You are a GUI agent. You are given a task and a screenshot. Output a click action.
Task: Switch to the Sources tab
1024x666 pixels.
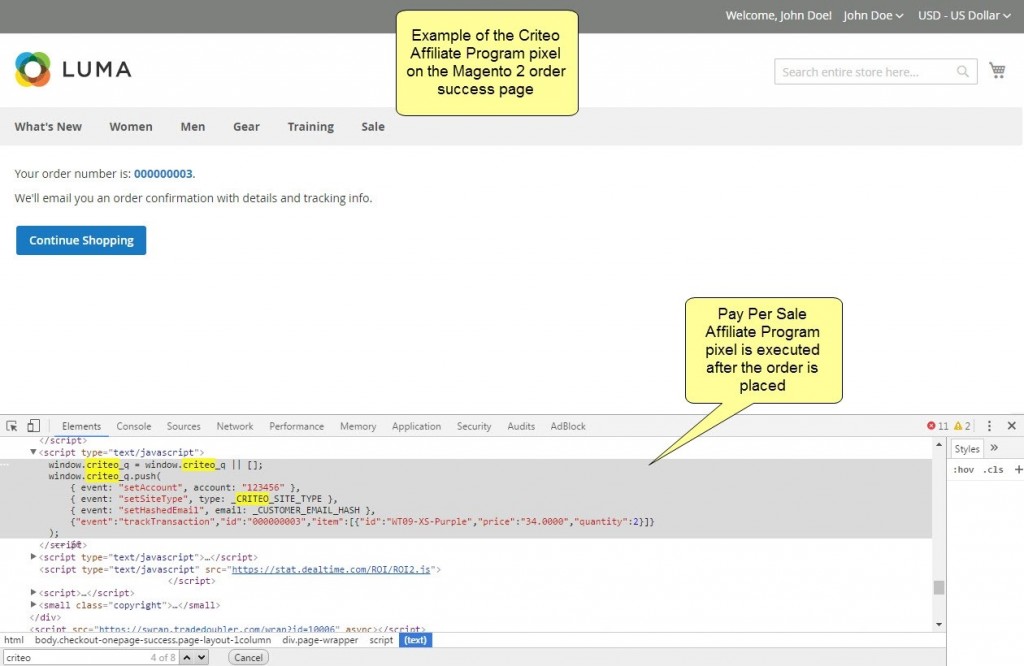pos(184,426)
